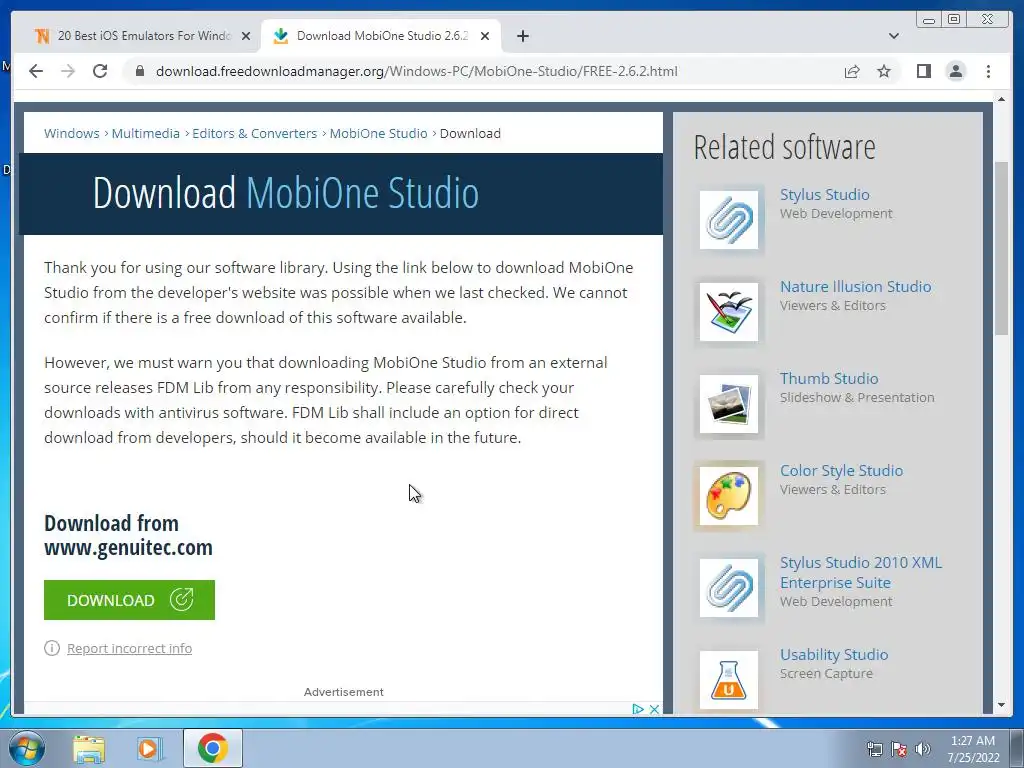Open the Color Style Studio link
1024x768 pixels.
point(841,471)
